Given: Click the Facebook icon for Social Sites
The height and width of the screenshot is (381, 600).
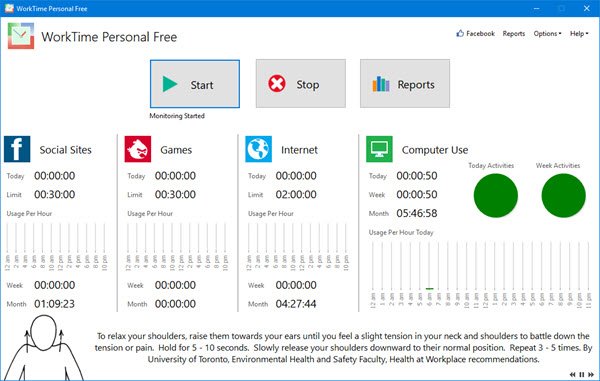Looking at the screenshot, I should (x=17, y=149).
